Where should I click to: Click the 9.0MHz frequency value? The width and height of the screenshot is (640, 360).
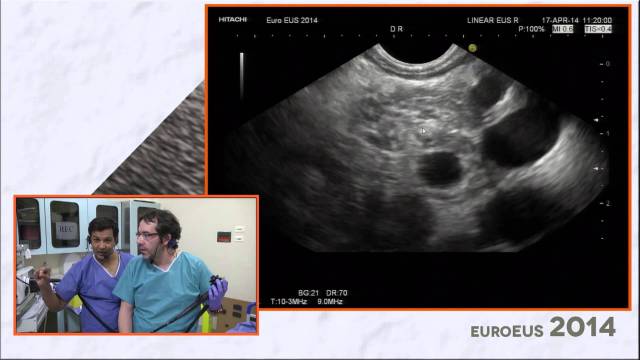click(330, 302)
